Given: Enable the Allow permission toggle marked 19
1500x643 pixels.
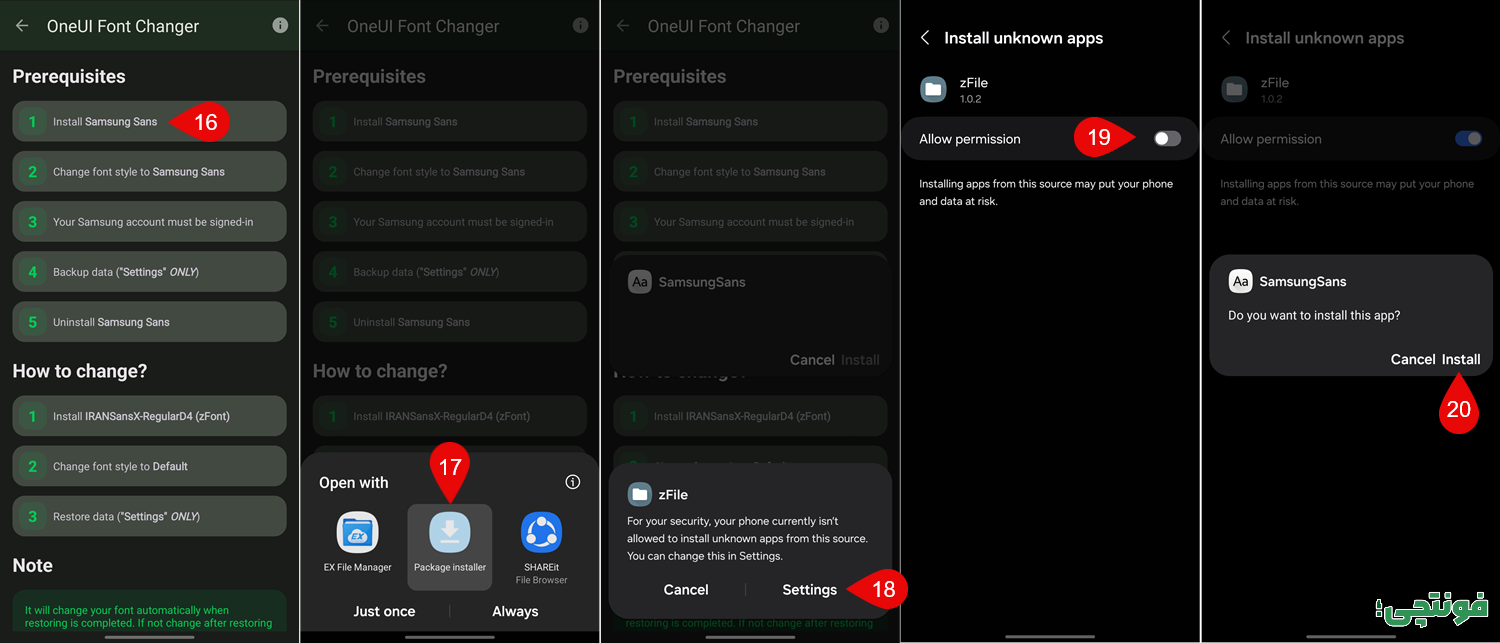Looking at the screenshot, I should 1167,139.
